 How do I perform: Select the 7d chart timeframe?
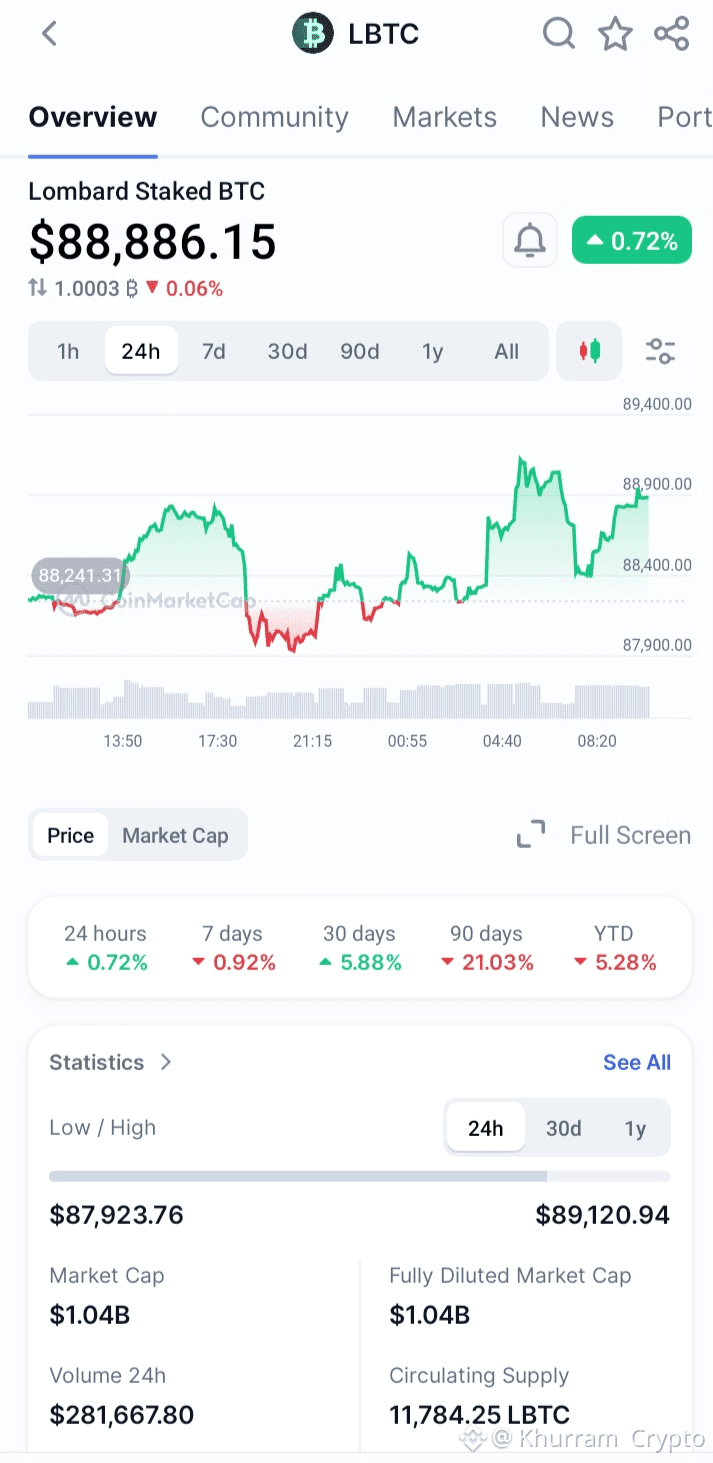pos(213,351)
